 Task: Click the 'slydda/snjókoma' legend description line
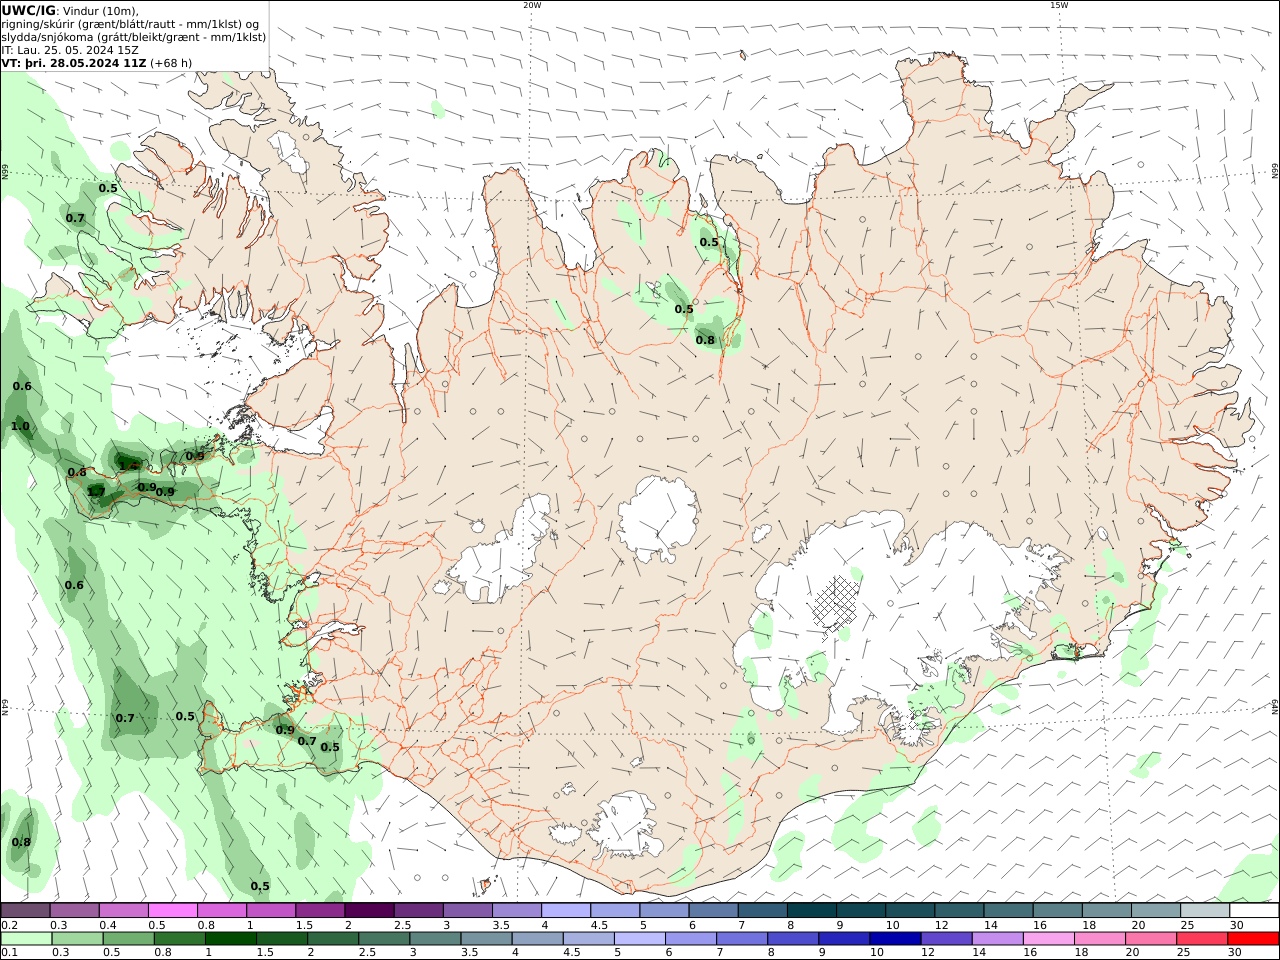134,37
